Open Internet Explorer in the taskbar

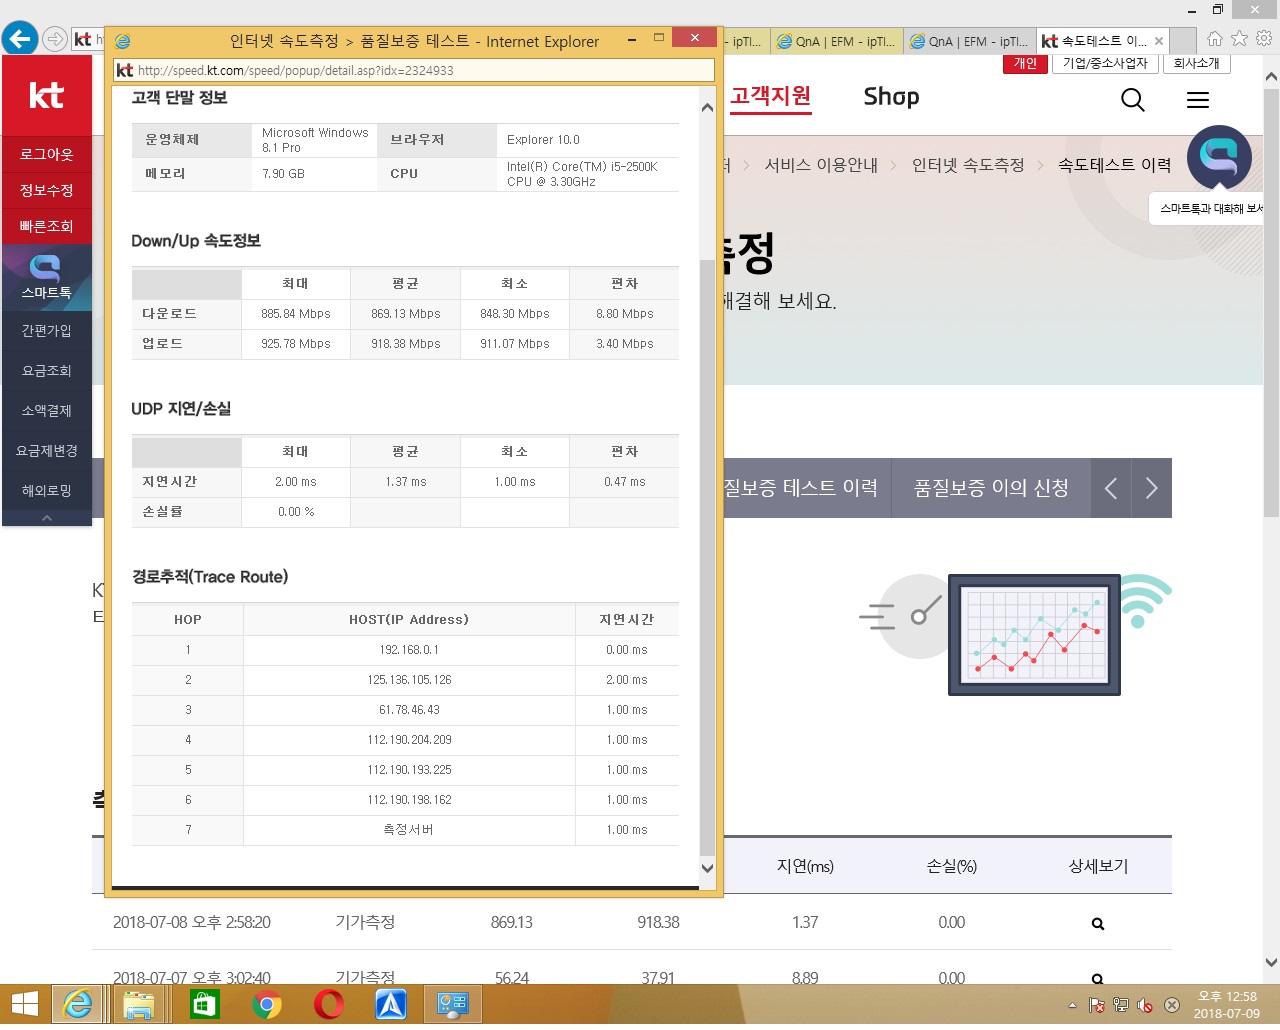pos(78,1004)
